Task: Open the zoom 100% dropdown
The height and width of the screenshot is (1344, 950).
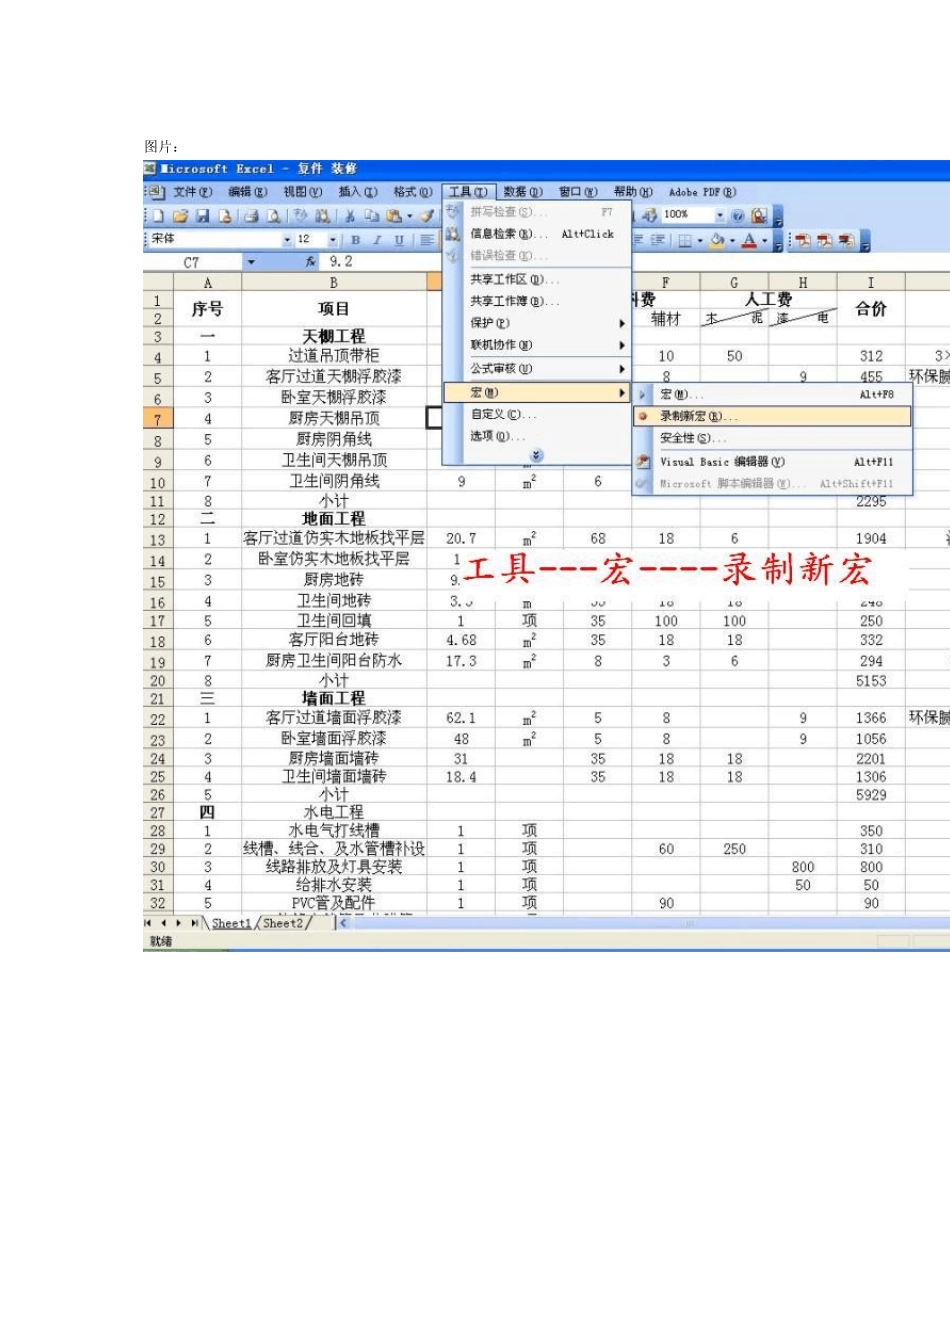Action: pos(720,216)
